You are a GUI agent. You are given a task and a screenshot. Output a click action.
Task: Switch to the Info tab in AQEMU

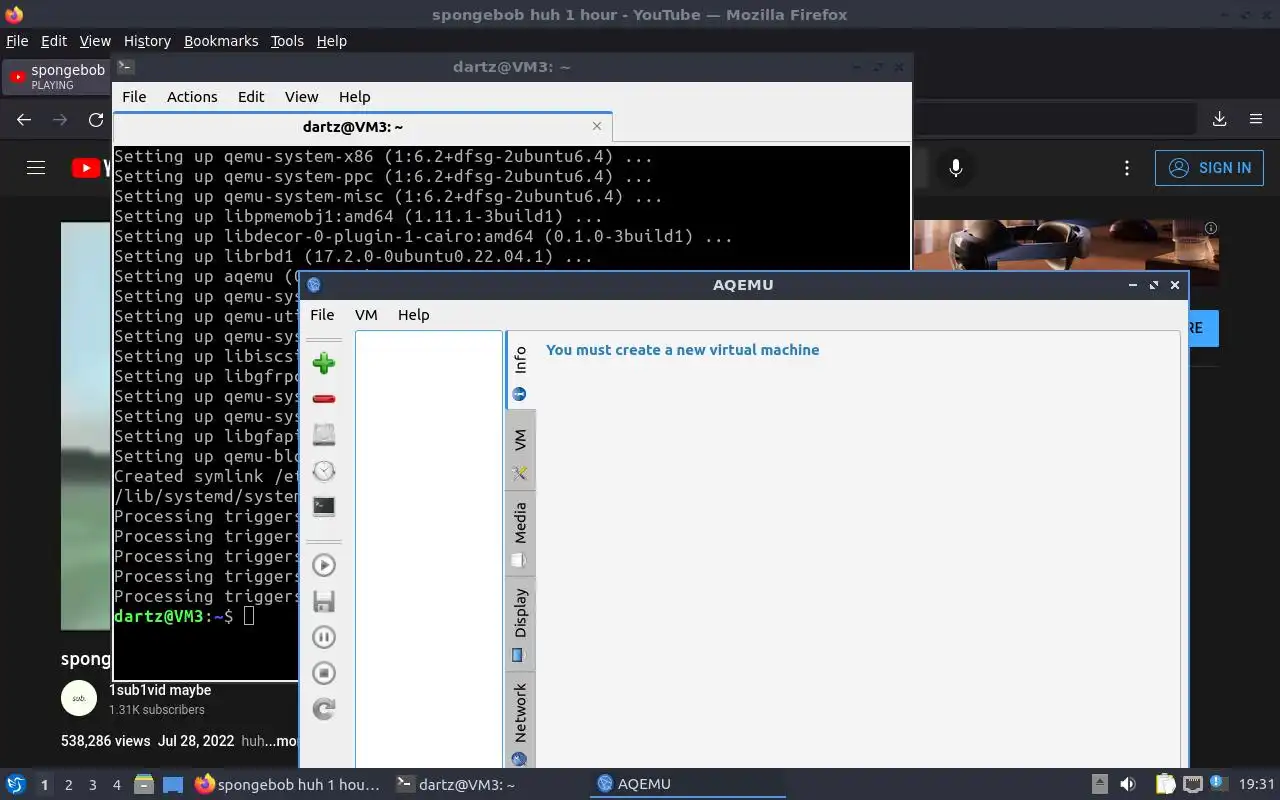point(520,371)
